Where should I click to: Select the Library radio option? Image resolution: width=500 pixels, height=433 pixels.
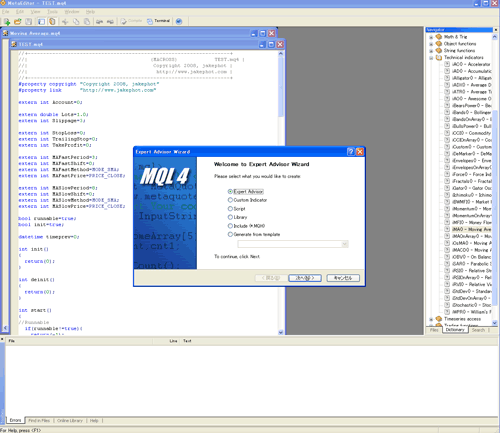(230, 217)
